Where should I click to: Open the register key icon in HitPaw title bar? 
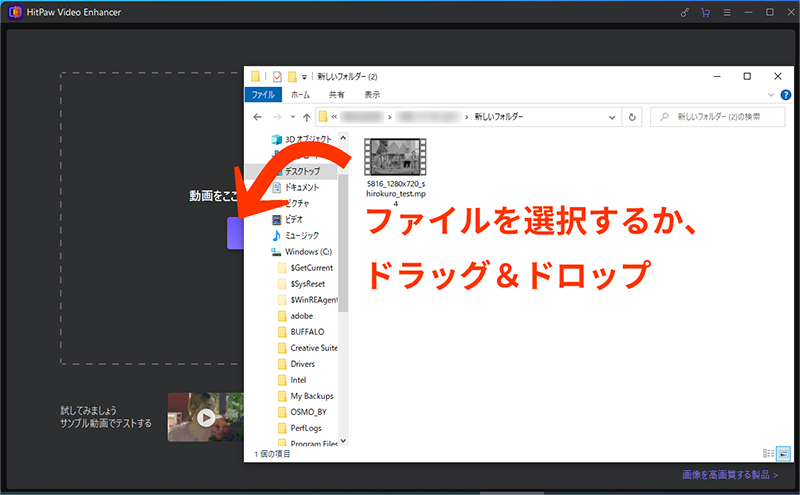[x=685, y=12]
